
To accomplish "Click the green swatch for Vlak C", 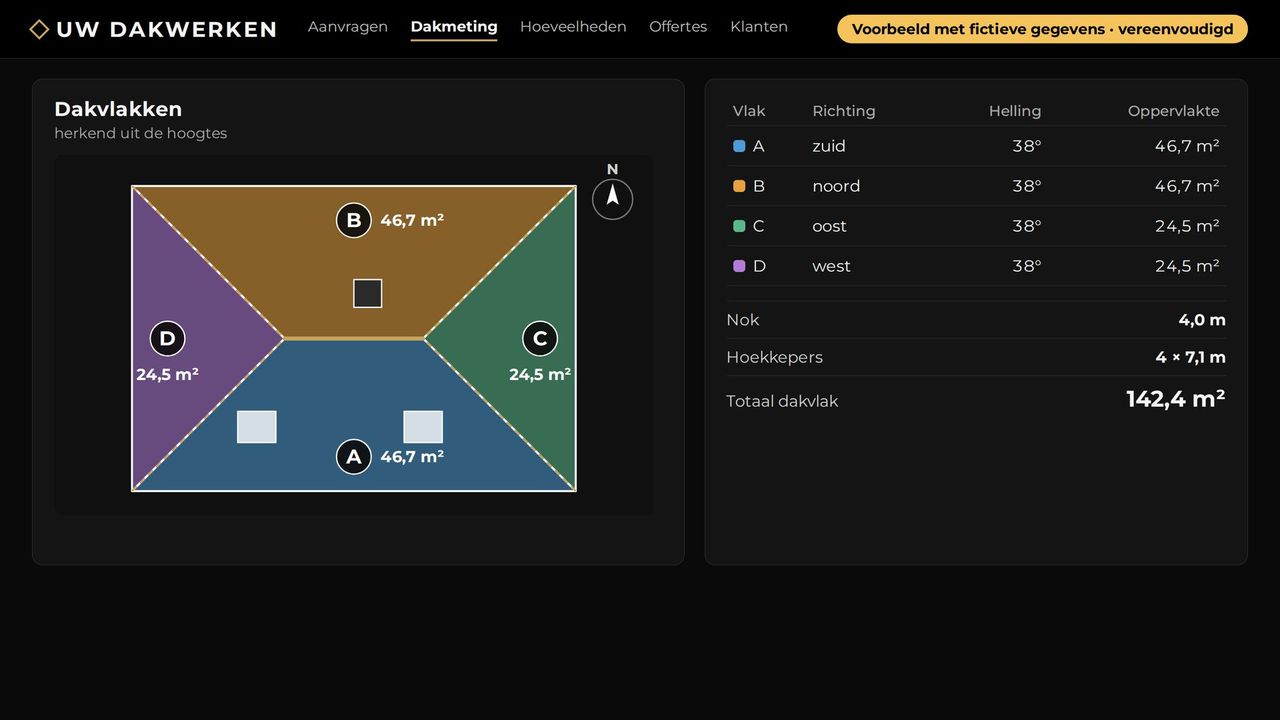I will [x=739, y=226].
